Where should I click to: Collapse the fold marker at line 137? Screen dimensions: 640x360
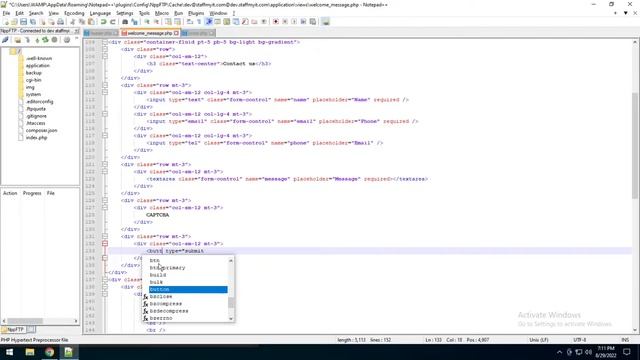click(x=105, y=280)
